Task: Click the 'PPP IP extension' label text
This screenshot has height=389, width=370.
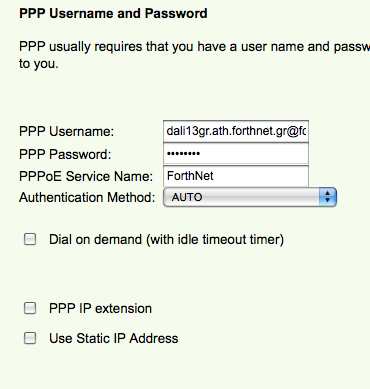Action: click(x=100, y=308)
